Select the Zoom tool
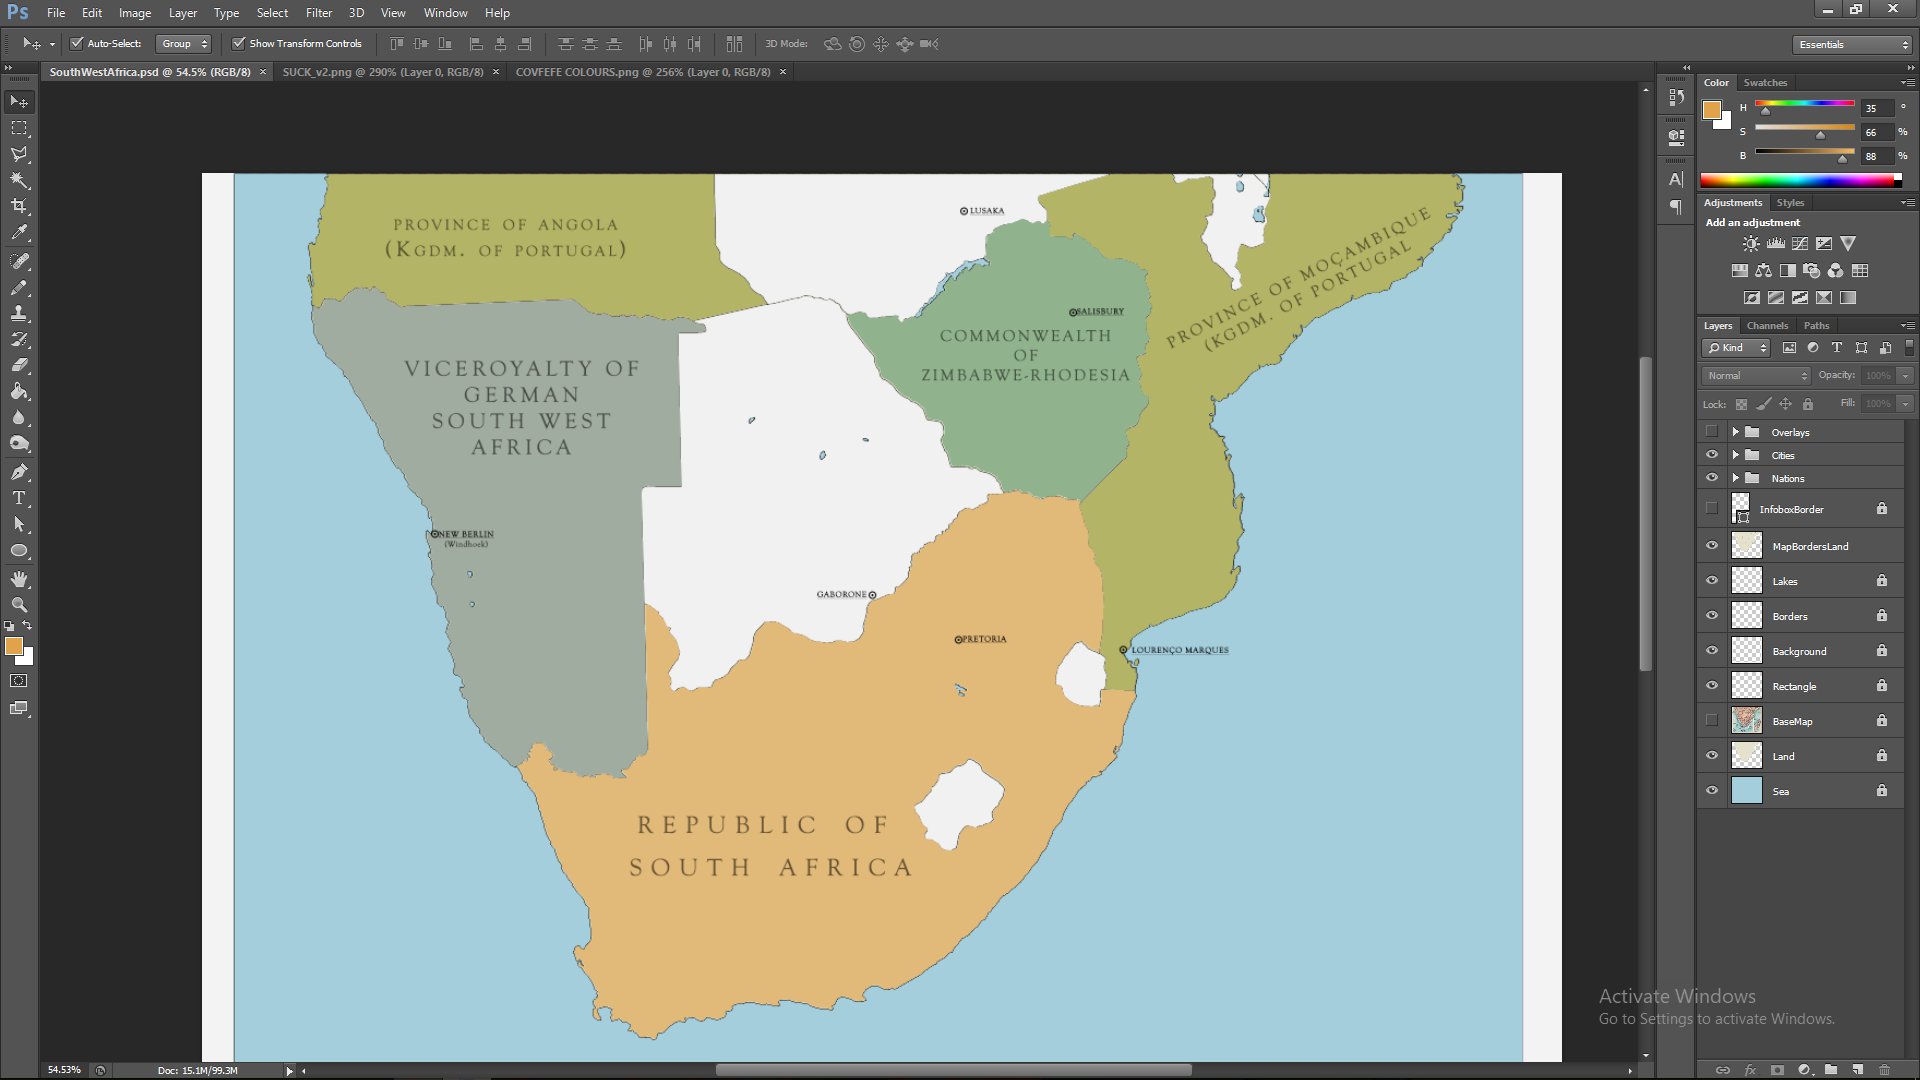Viewport: 1920px width, 1080px height. pyautogui.click(x=19, y=605)
